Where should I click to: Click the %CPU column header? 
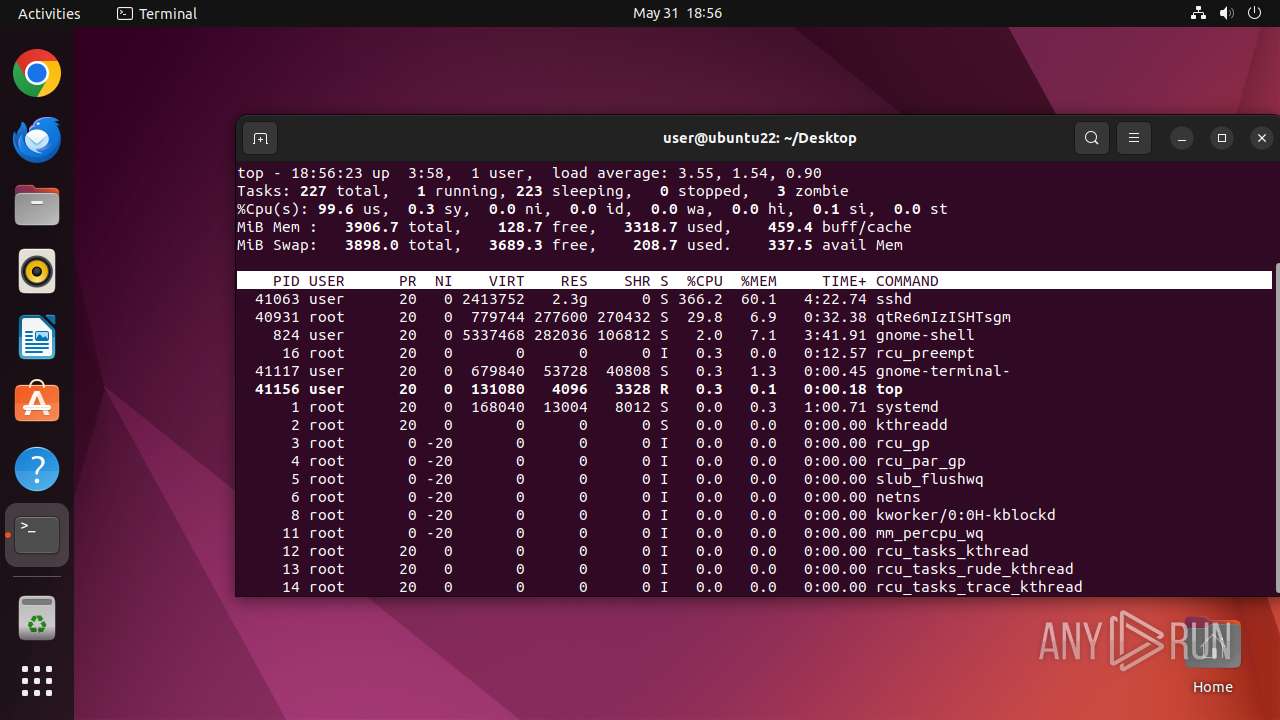click(704, 281)
